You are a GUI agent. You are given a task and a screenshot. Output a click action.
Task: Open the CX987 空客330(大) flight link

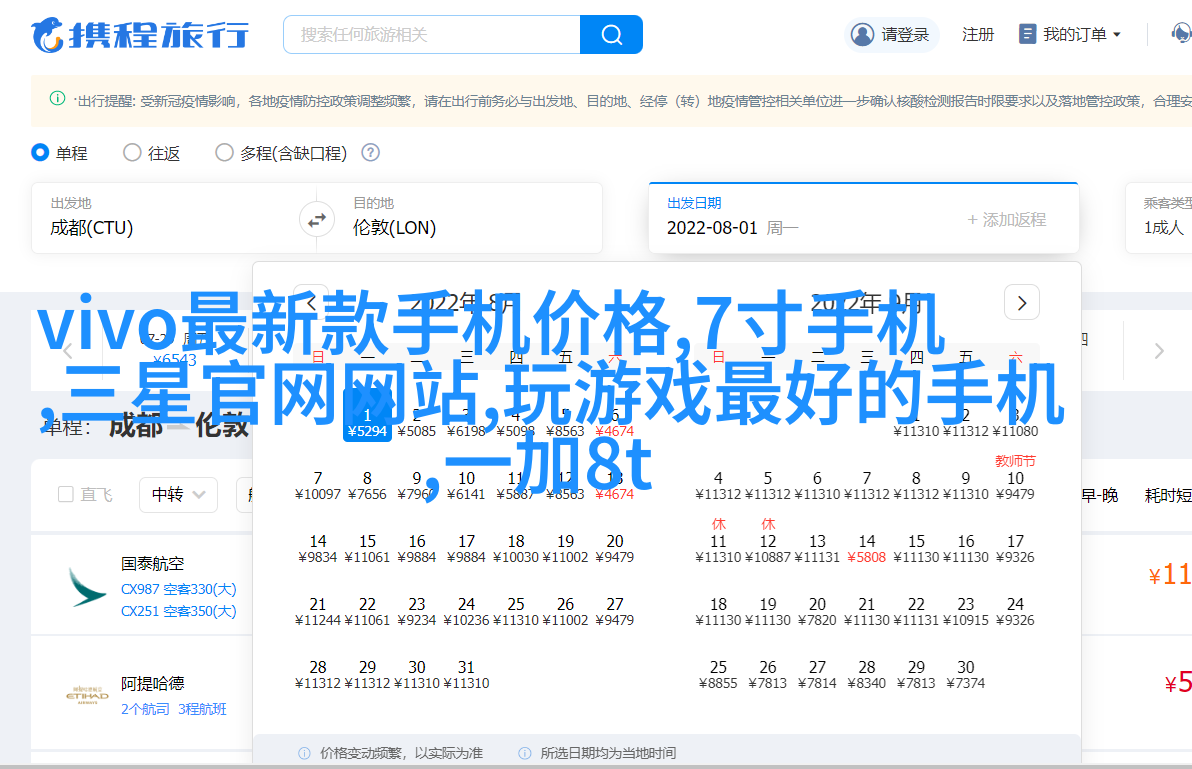click(x=179, y=589)
